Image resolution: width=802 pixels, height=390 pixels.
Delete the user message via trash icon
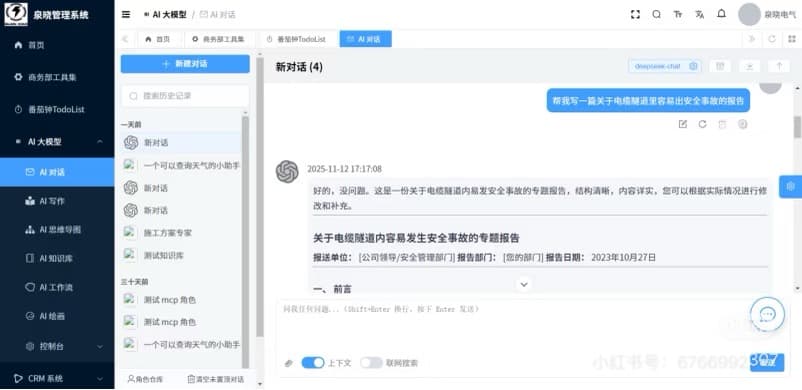coord(722,124)
